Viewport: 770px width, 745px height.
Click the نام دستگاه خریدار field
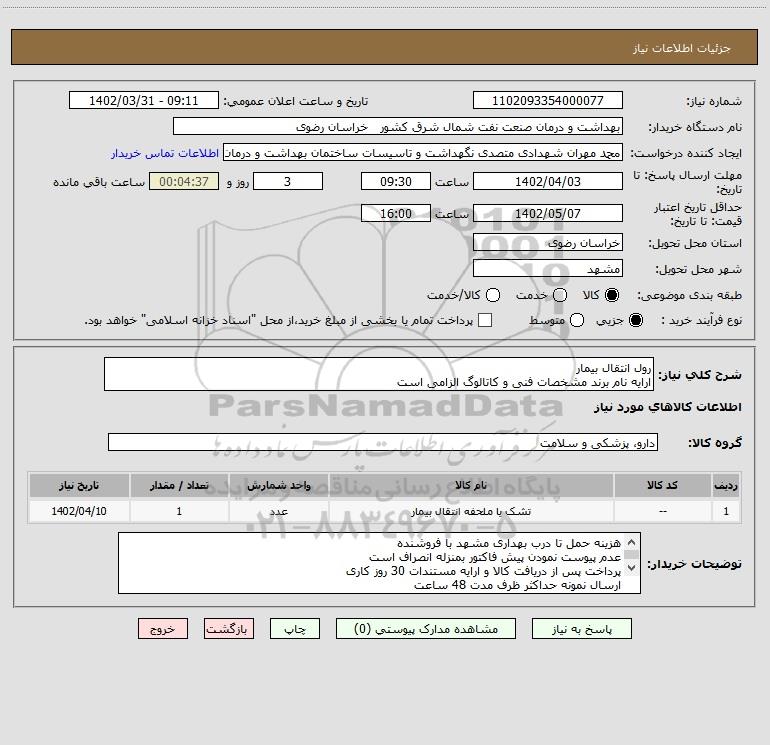click(398, 126)
